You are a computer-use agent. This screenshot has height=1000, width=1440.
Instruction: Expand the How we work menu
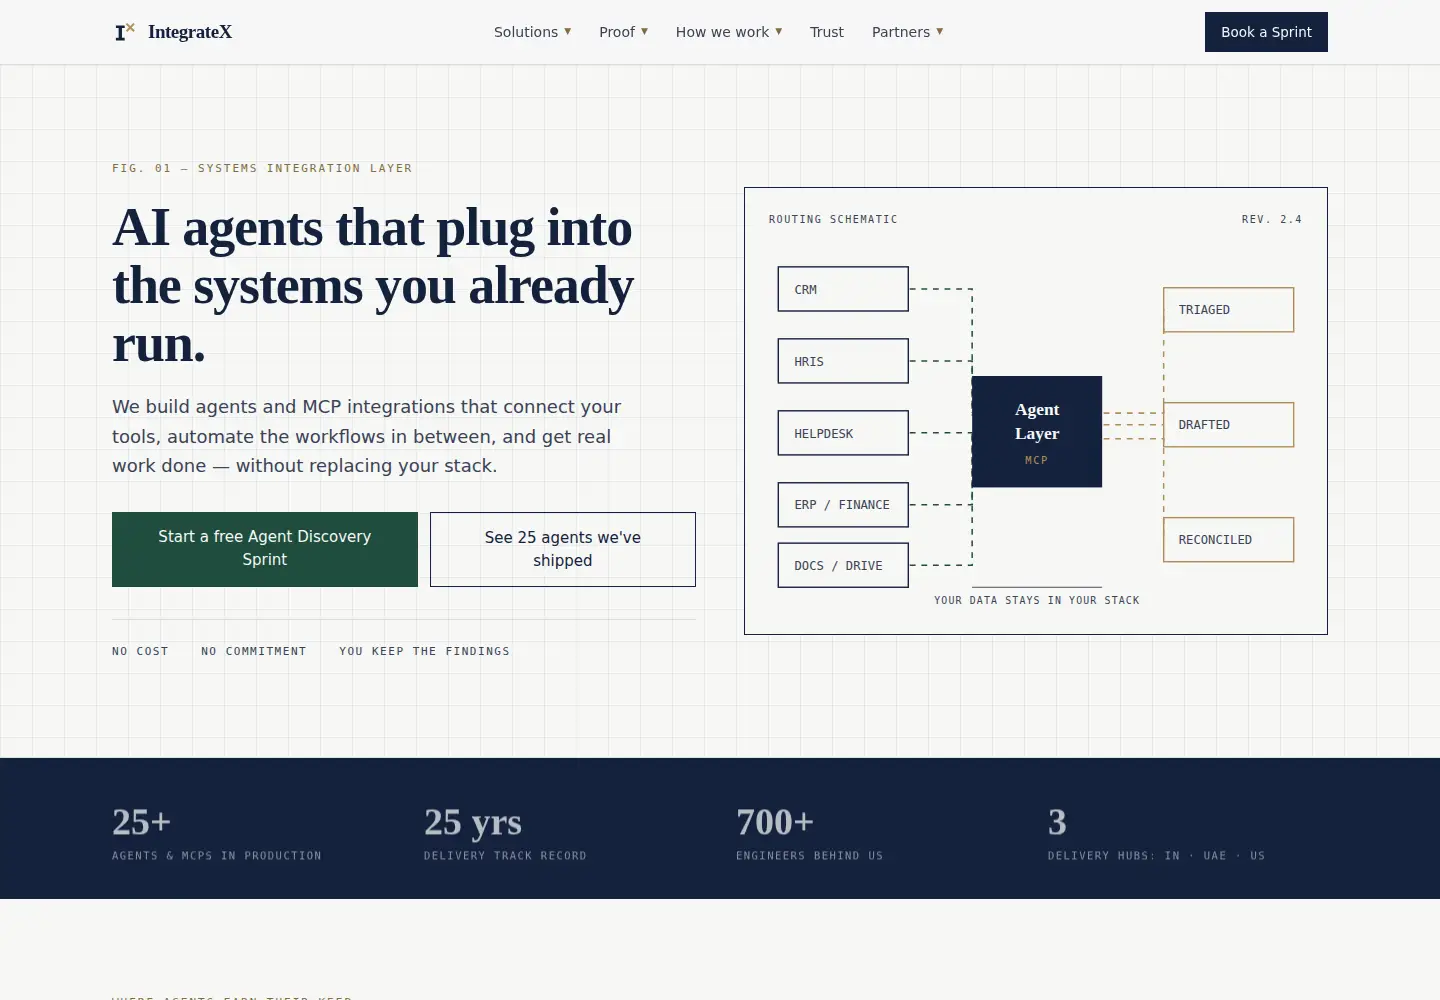coord(729,32)
